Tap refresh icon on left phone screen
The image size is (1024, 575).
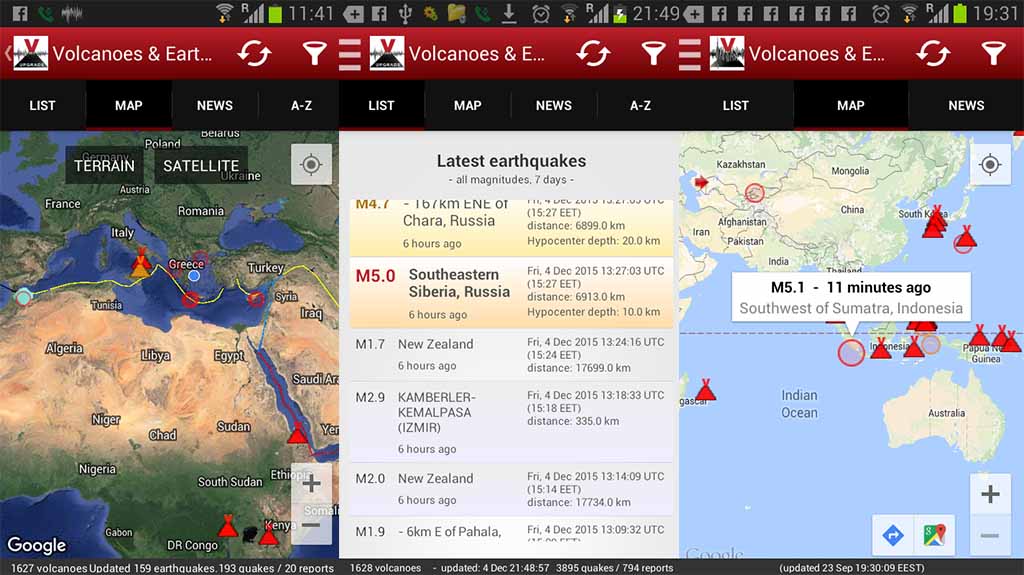[254, 54]
